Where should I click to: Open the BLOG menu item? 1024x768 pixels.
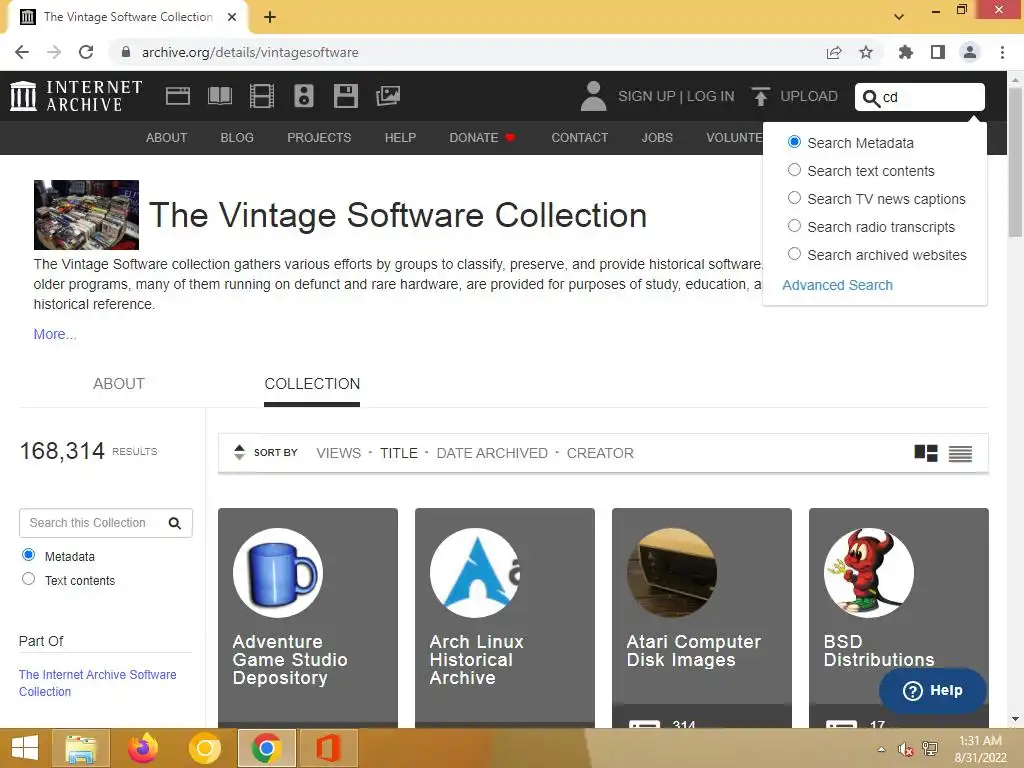click(x=237, y=138)
